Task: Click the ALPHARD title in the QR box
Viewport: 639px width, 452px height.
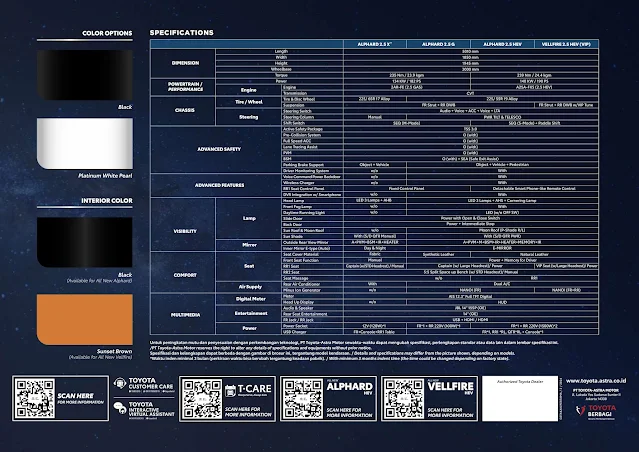Action: tap(350, 386)
